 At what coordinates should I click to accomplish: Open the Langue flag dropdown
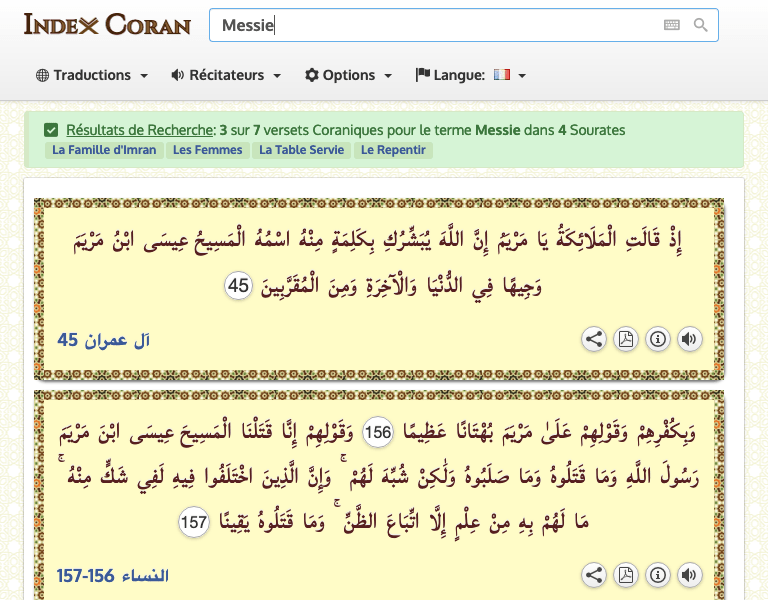(471, 75)
